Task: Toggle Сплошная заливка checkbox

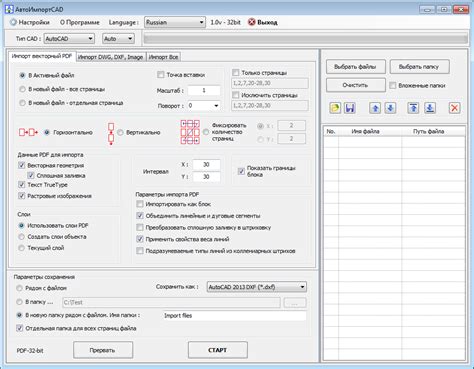Action: coord(31,175)
